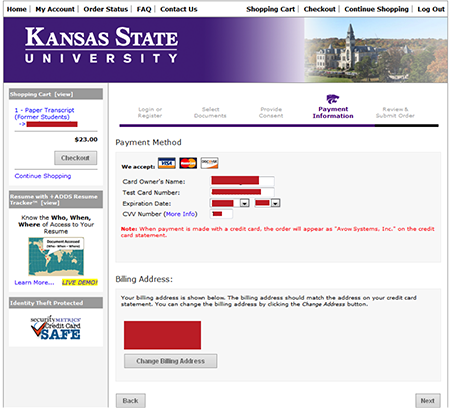Click the Card Owner's Name field
Screen dimensions: 450x408
click(x=242, y=181)
